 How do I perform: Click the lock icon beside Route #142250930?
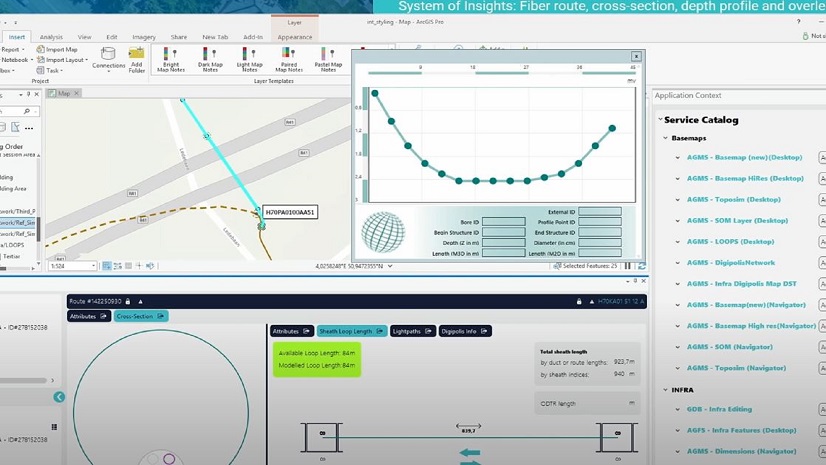[127, 302]
